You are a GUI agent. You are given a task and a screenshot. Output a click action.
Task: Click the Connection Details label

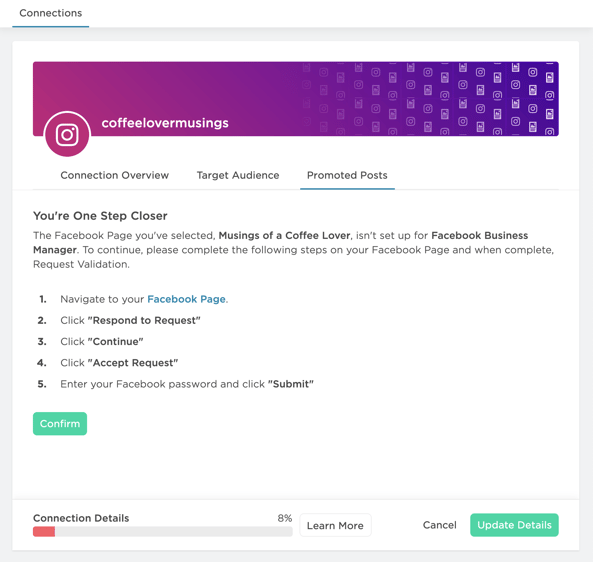81,518
